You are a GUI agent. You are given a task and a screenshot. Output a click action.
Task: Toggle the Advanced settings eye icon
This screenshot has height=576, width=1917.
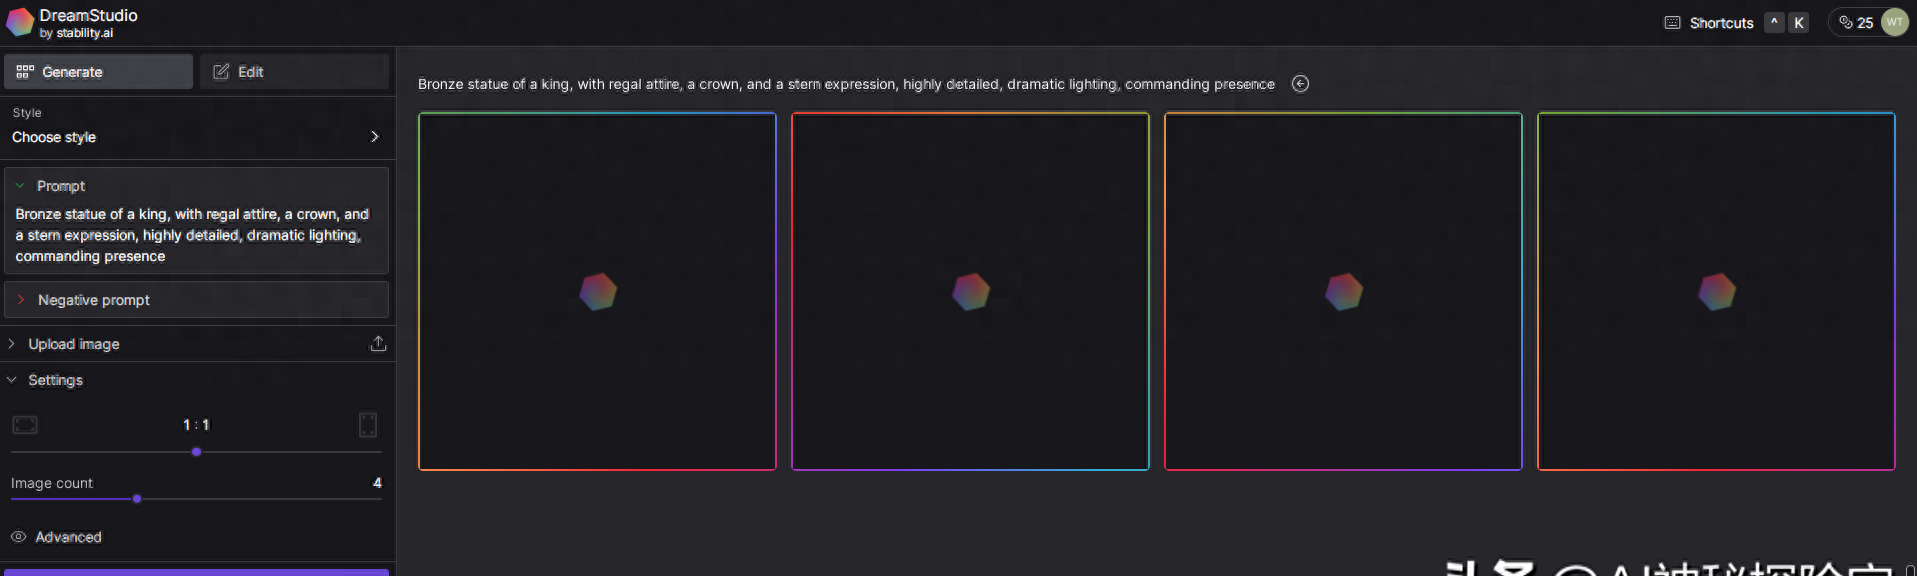[18, 537]
